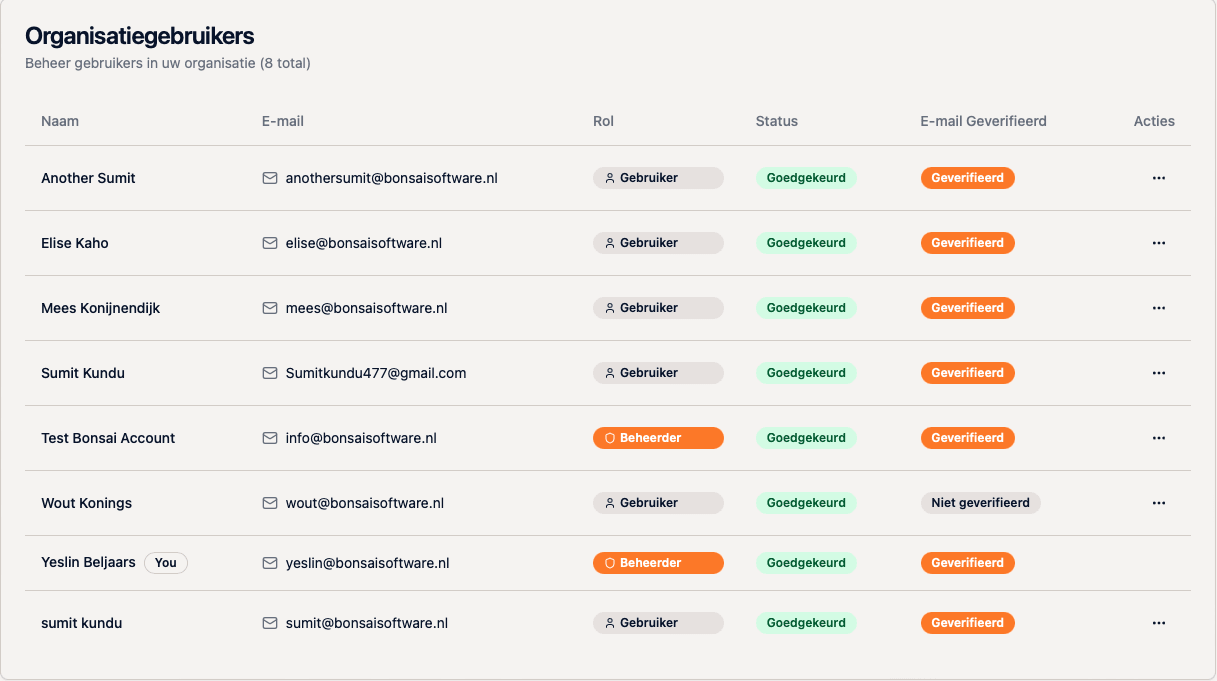
Task: Click email address sumit@bonsaisoftware.nl
Action: pyautogui.click(x=367, y=623)
